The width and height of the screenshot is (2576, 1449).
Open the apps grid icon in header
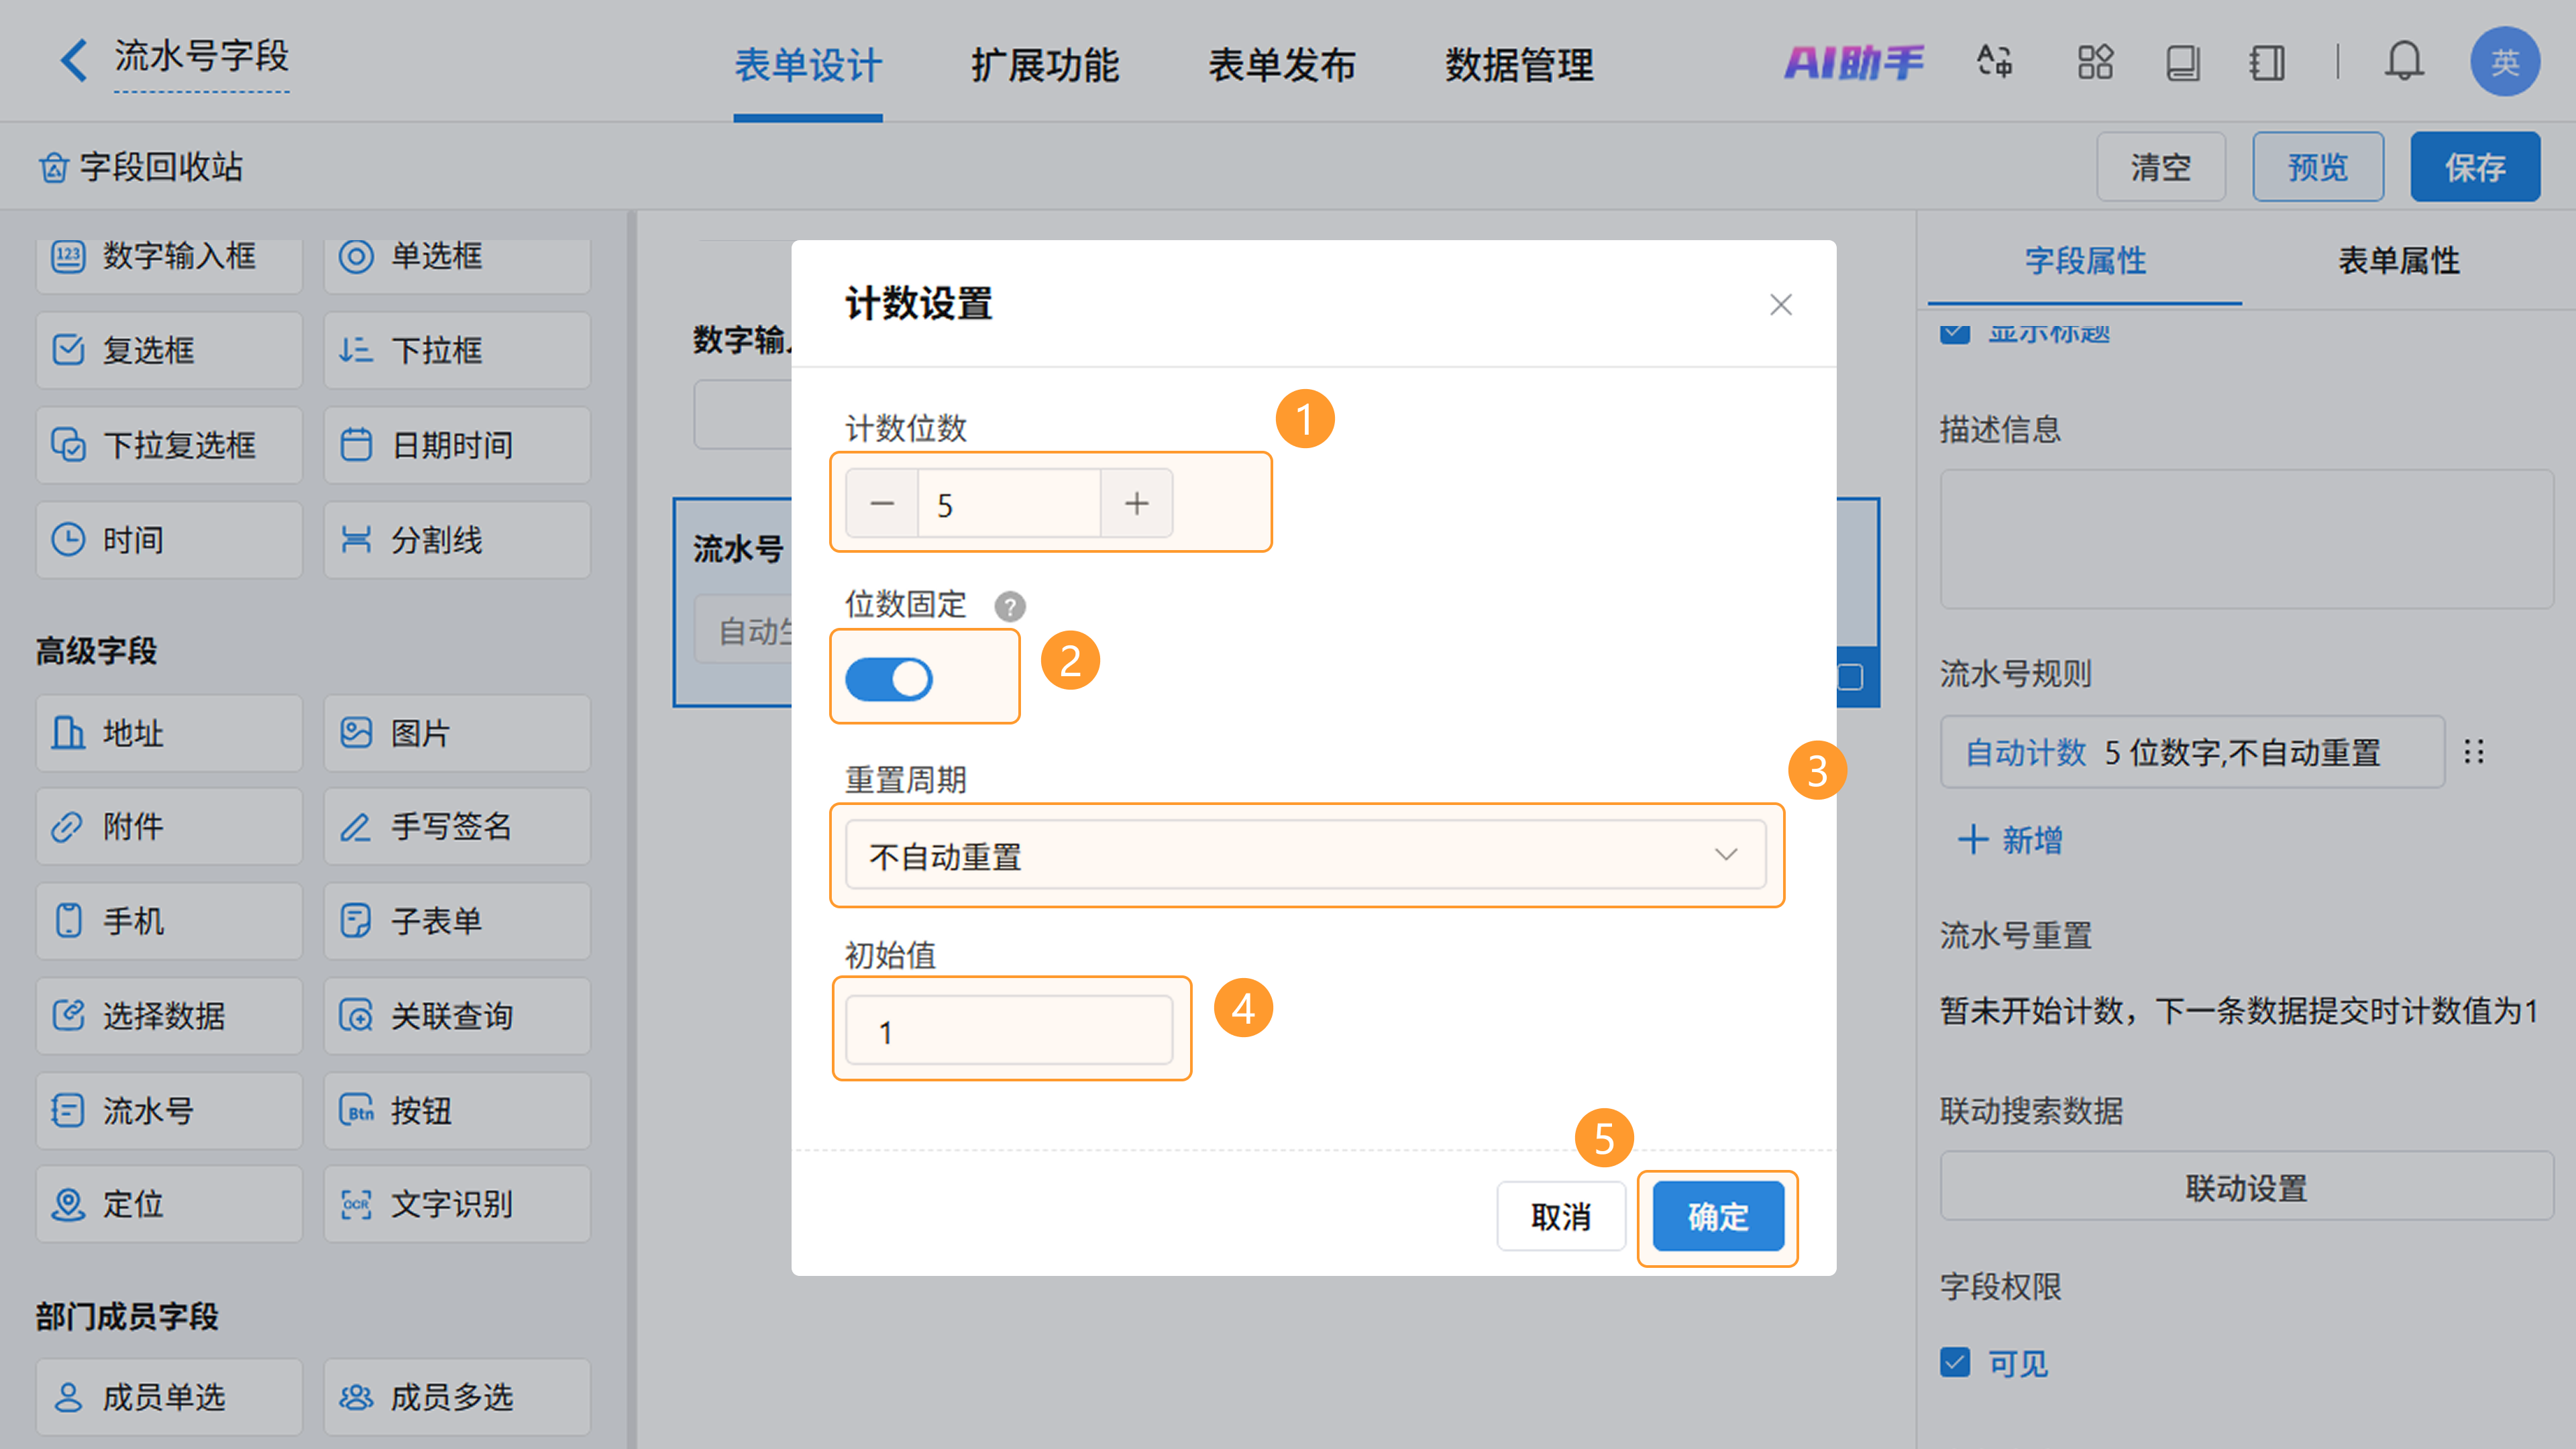(2095, 62)
